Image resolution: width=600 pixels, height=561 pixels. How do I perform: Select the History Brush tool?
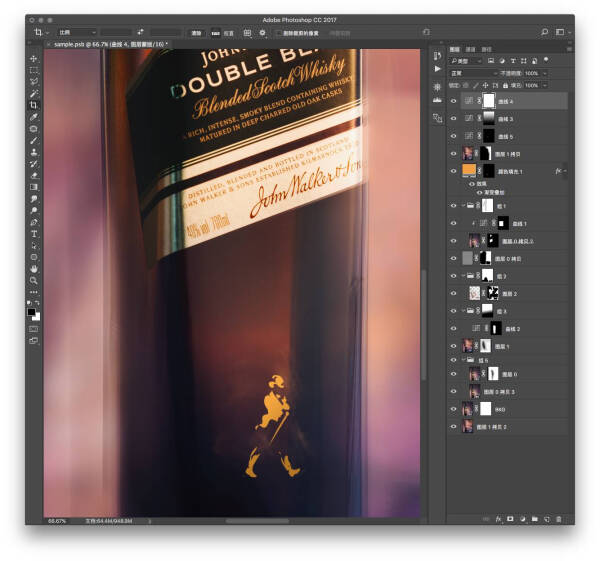tap(34, 164)
